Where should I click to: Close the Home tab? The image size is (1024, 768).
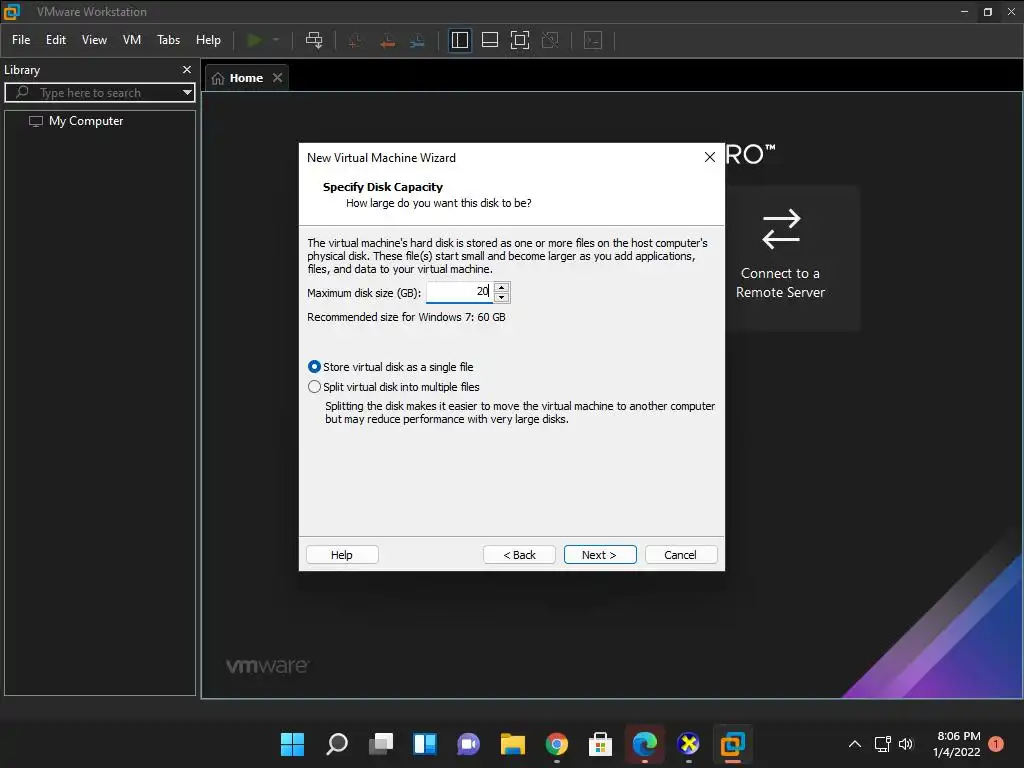point(278,78)
